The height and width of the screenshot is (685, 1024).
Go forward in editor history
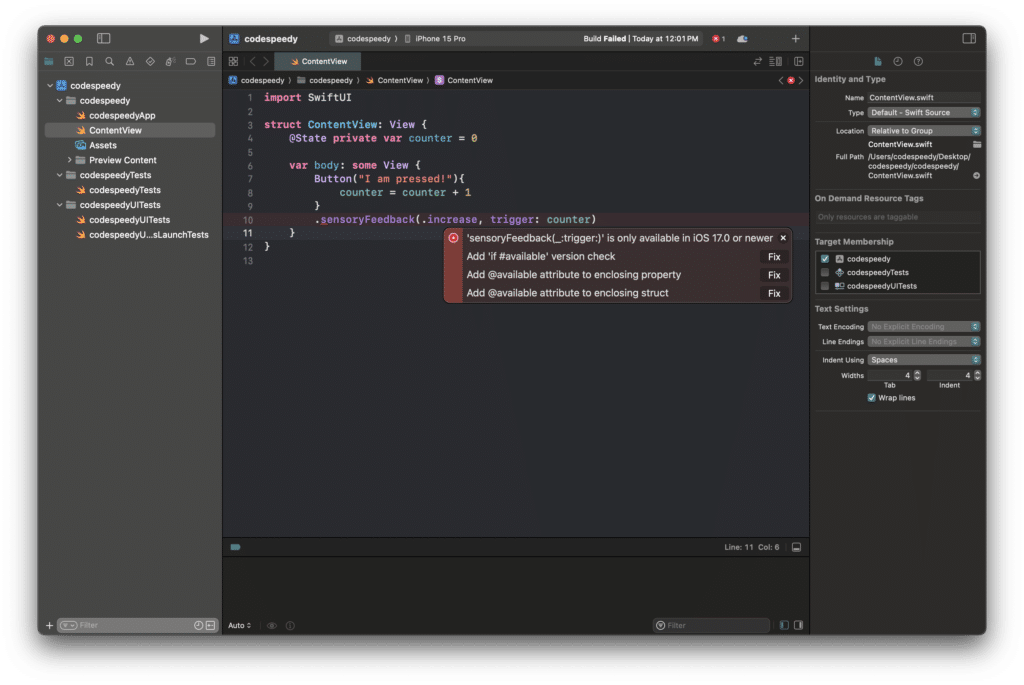[266, 61]
